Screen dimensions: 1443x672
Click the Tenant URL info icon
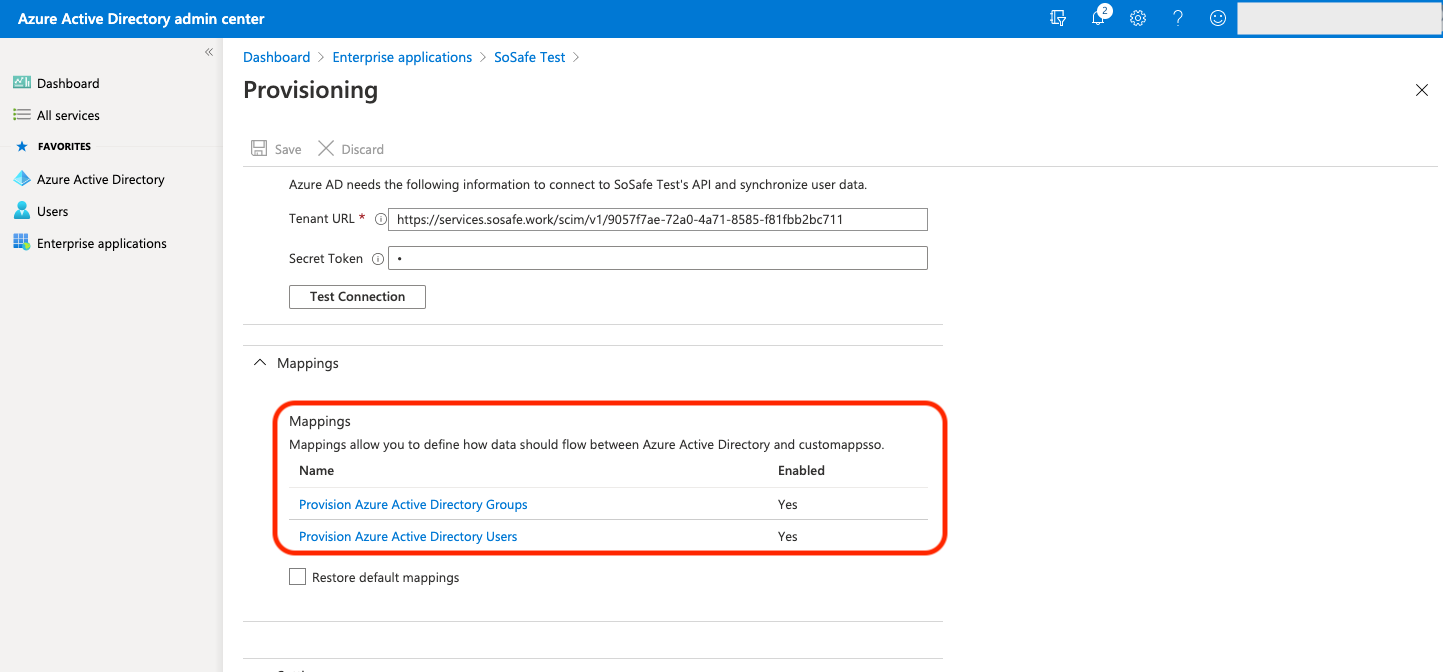[x=379, y=219]
